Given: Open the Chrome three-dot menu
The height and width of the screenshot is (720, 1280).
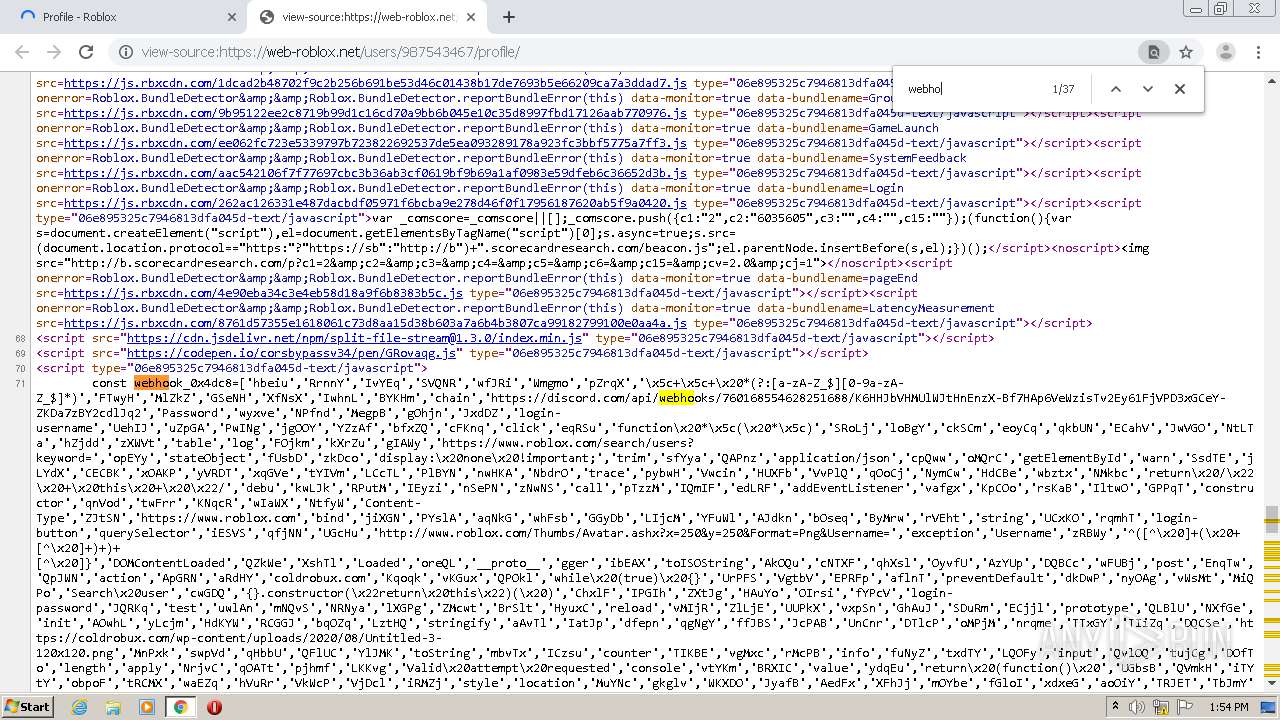Looking at the screenshot, I should [x=1257, y=52].
